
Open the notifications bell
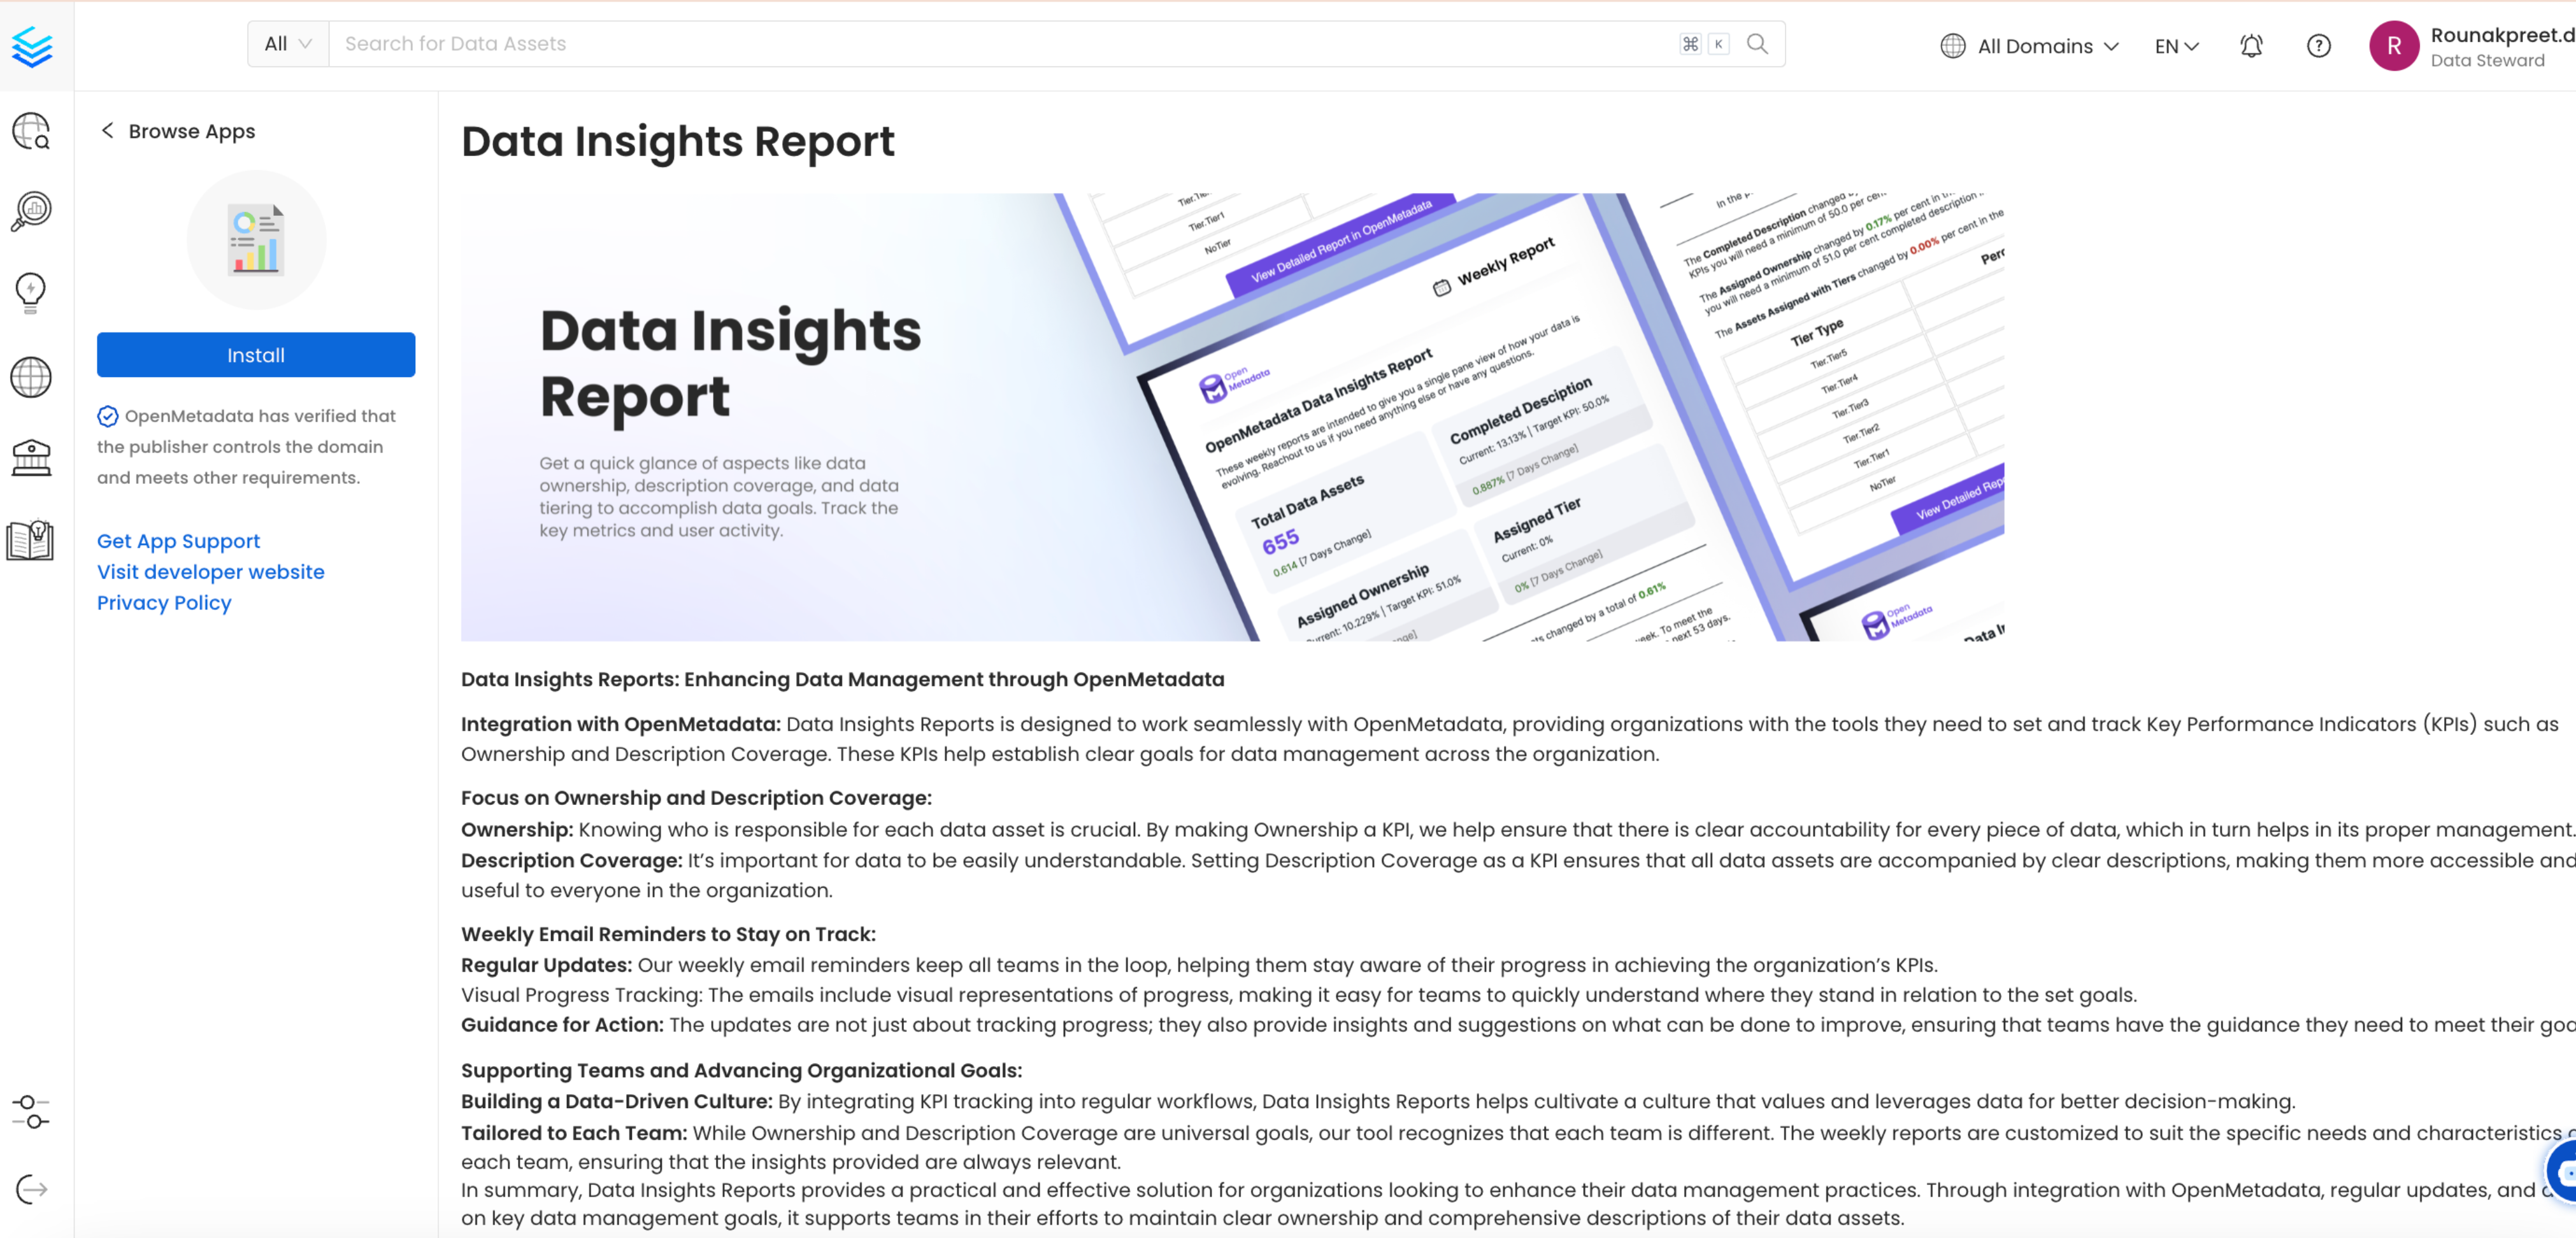[x=2251, y=46]
